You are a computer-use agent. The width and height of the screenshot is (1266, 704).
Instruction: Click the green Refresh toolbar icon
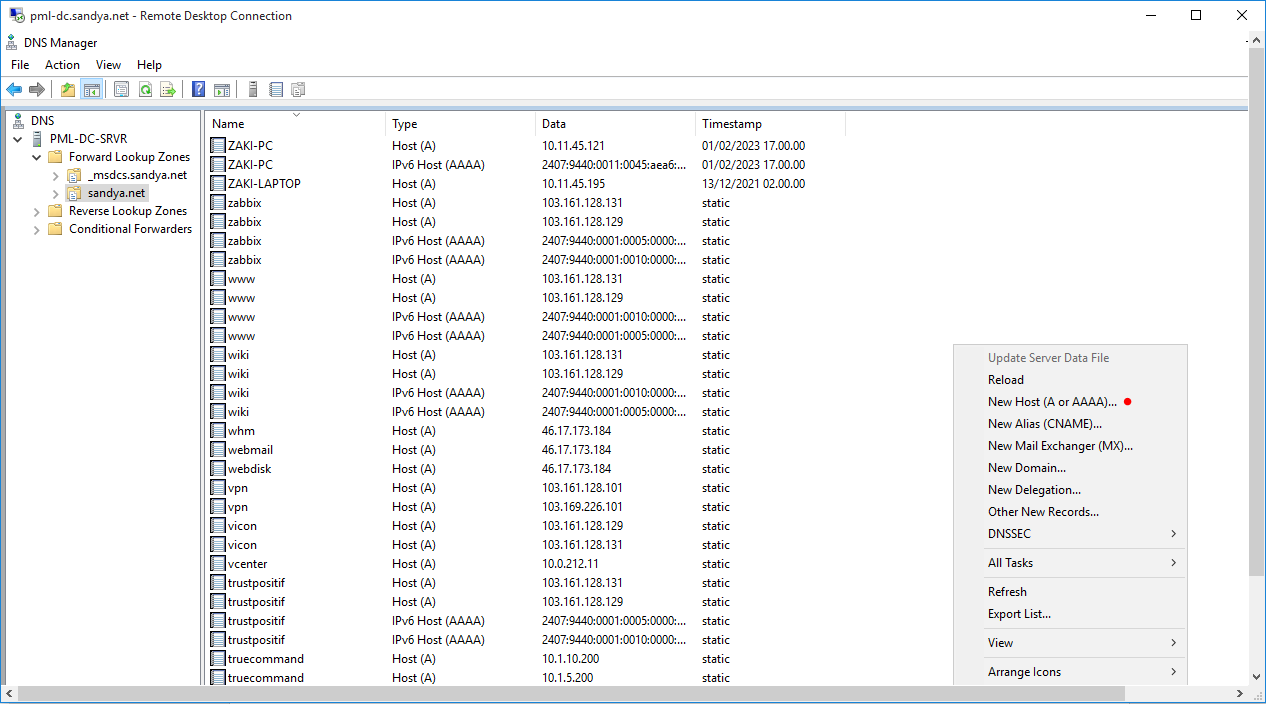pos(145,90)
